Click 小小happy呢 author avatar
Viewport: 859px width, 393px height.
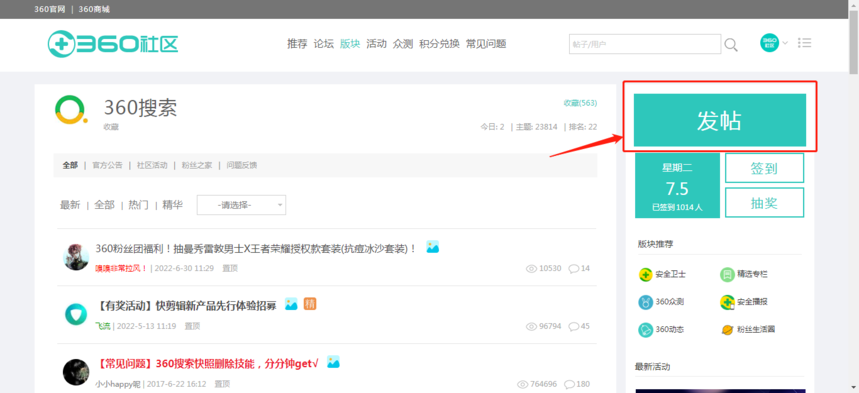click(x=76, y=372)
